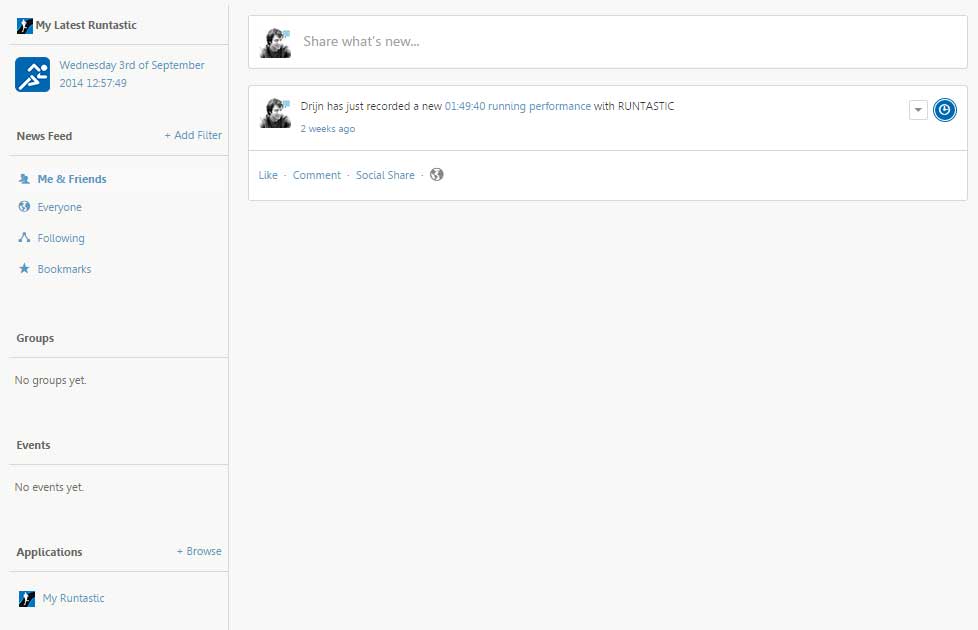978x630 pixels.
Task: Open Social Share for the post
Action: click(385, 175)
